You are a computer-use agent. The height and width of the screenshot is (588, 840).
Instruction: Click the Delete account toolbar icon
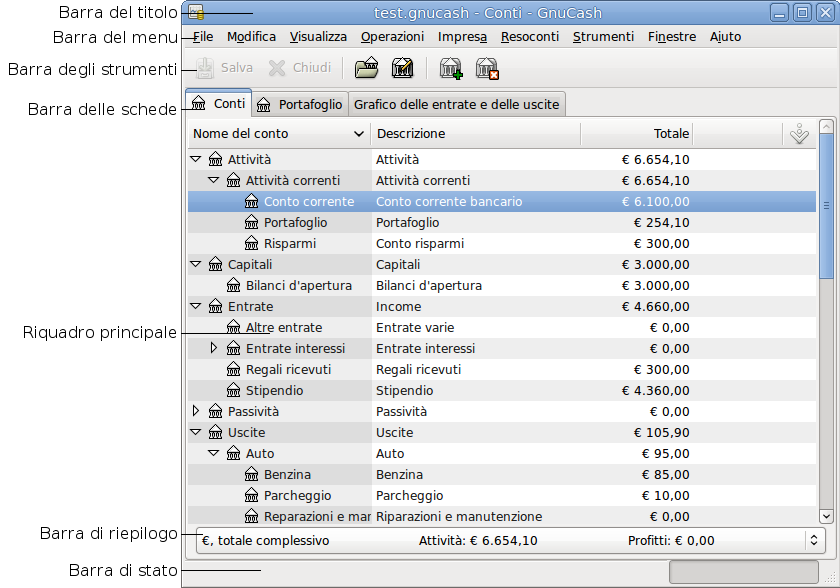pos(487,68)
